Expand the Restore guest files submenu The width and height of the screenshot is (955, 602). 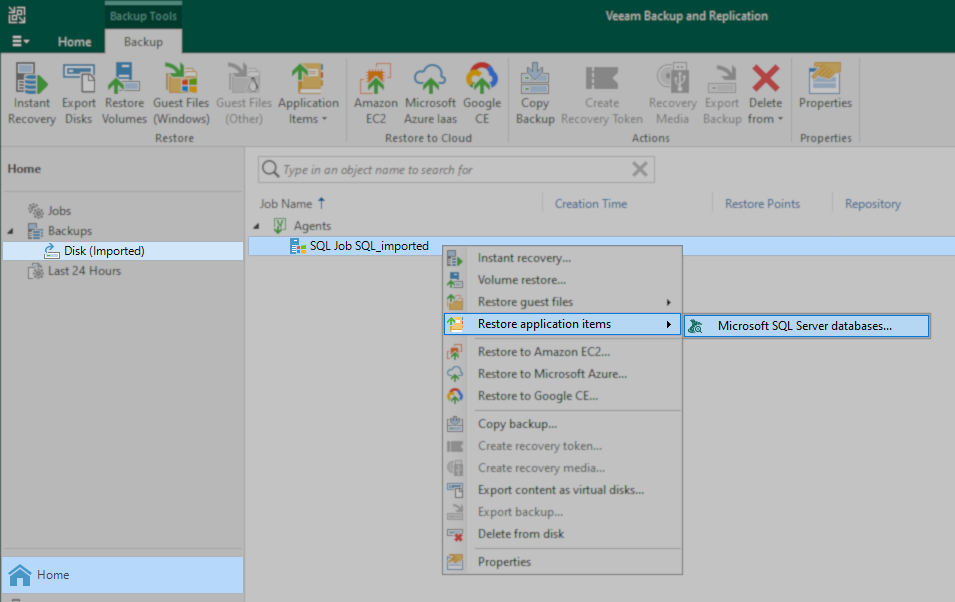click(562, 302)
